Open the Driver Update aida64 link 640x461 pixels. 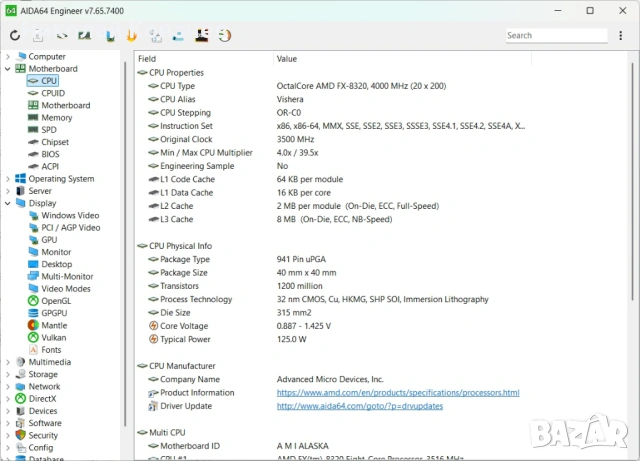[359, 406]
